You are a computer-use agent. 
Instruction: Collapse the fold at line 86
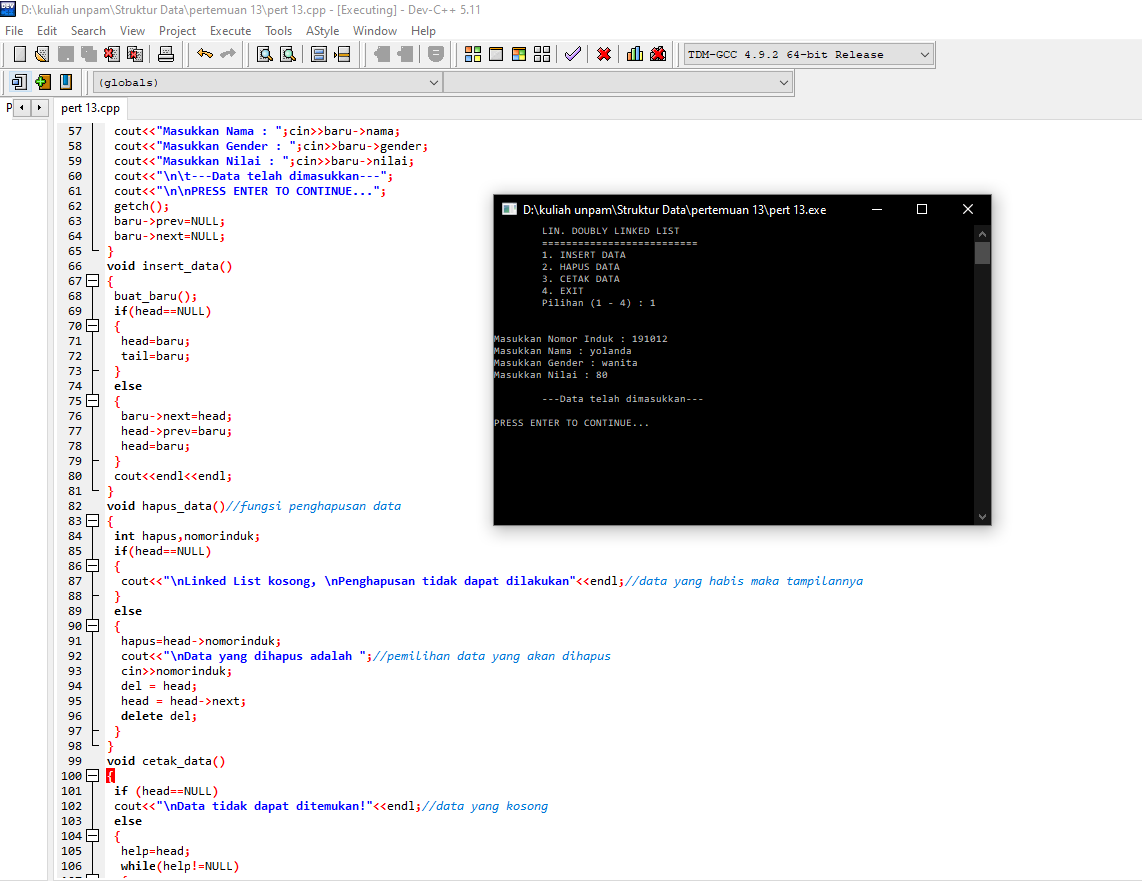click(92, 566)
